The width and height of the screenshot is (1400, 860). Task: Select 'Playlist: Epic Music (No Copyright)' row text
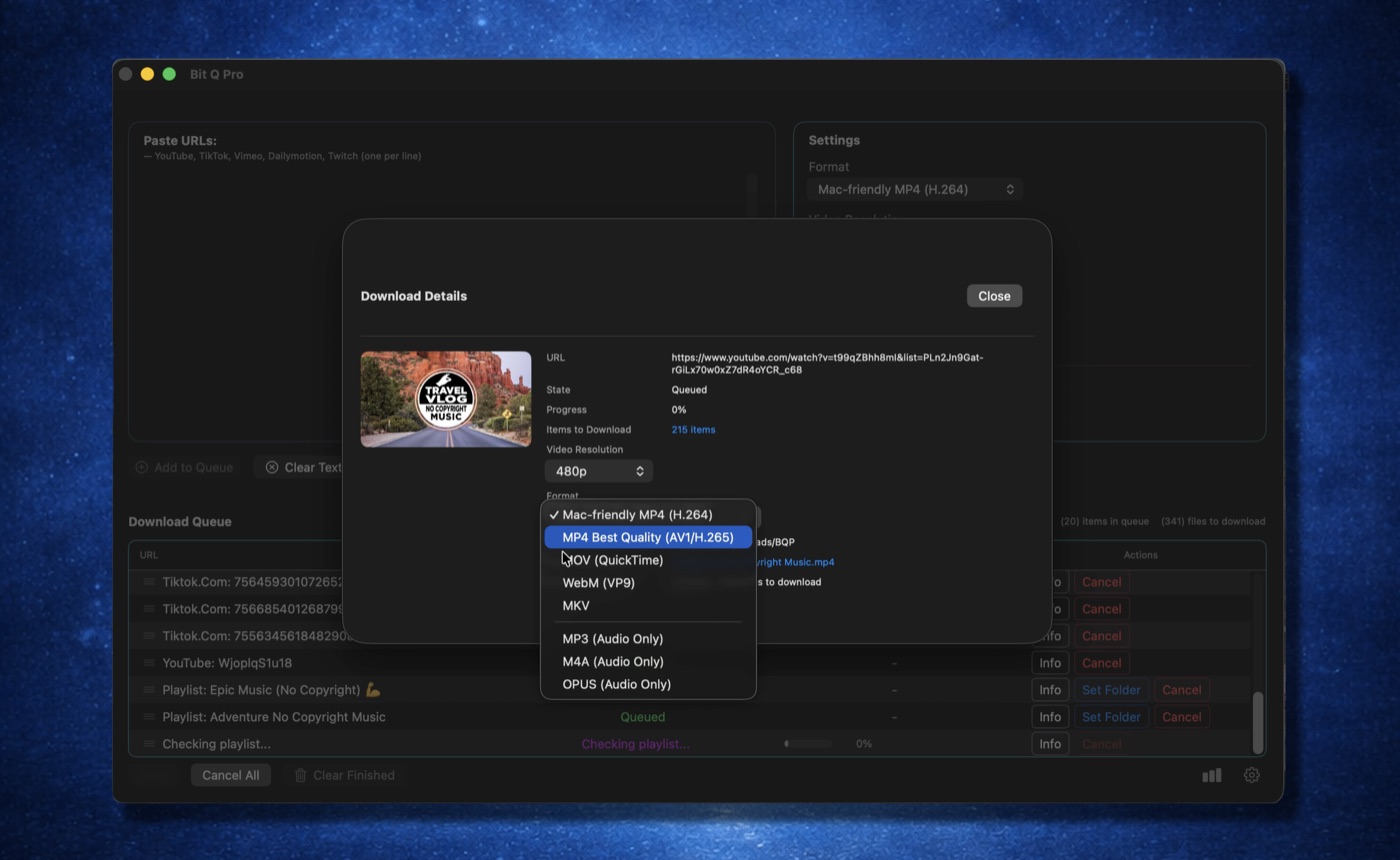pos(272,690)
